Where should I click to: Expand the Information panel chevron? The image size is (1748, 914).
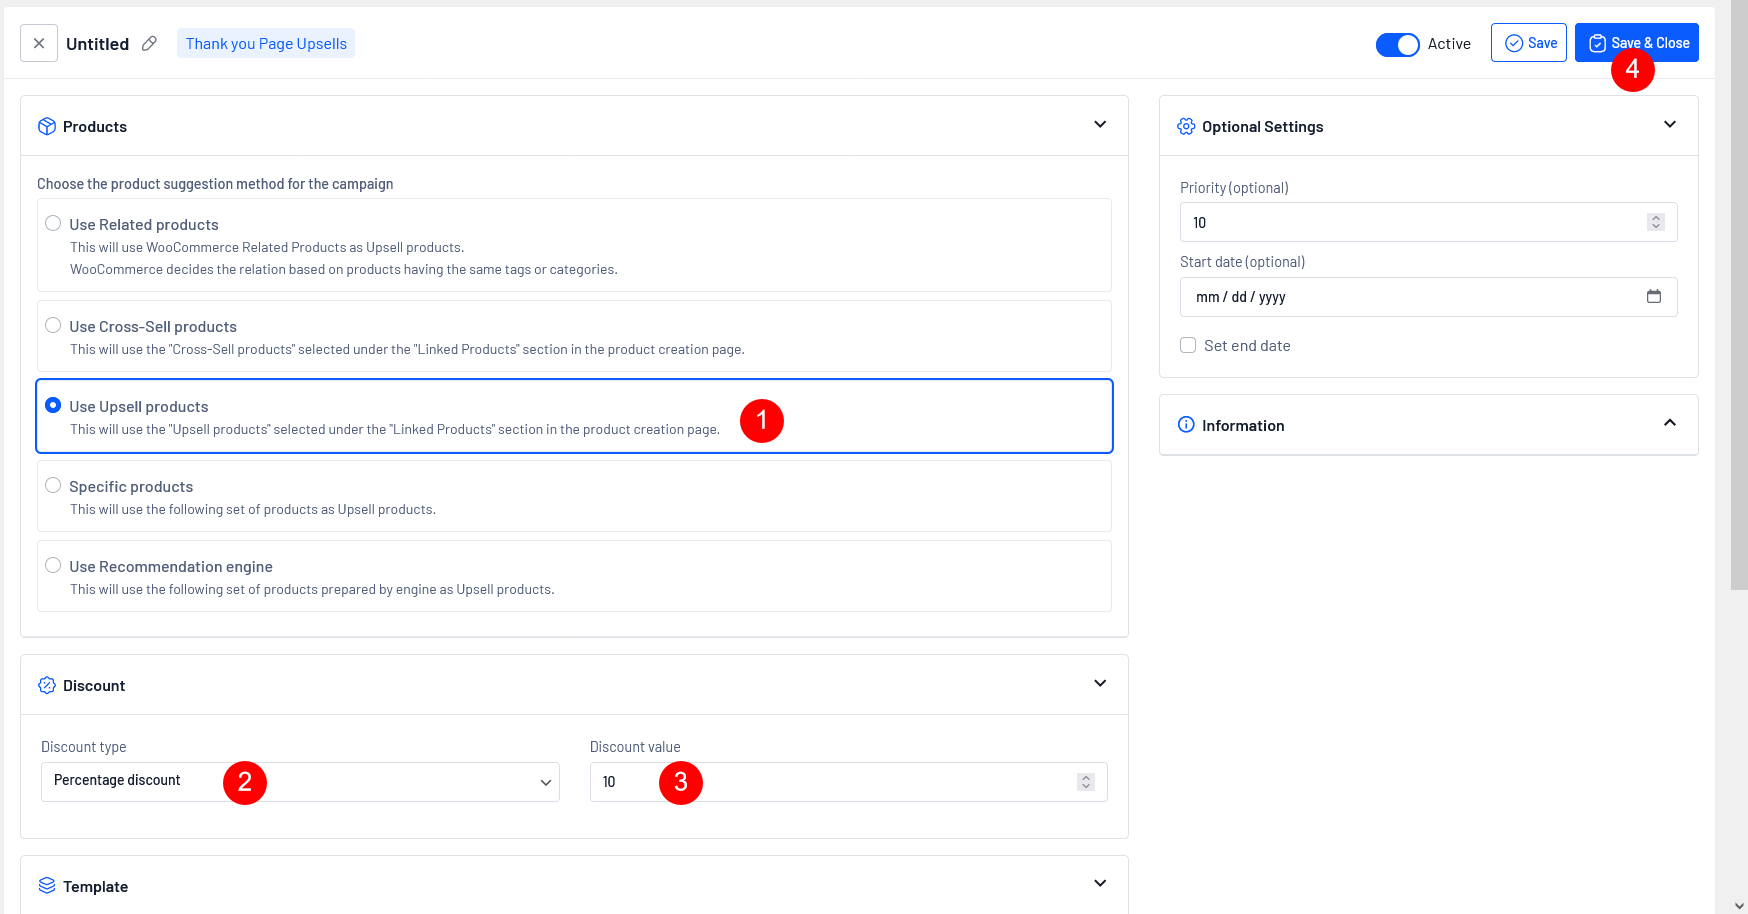pos(1669,424)
